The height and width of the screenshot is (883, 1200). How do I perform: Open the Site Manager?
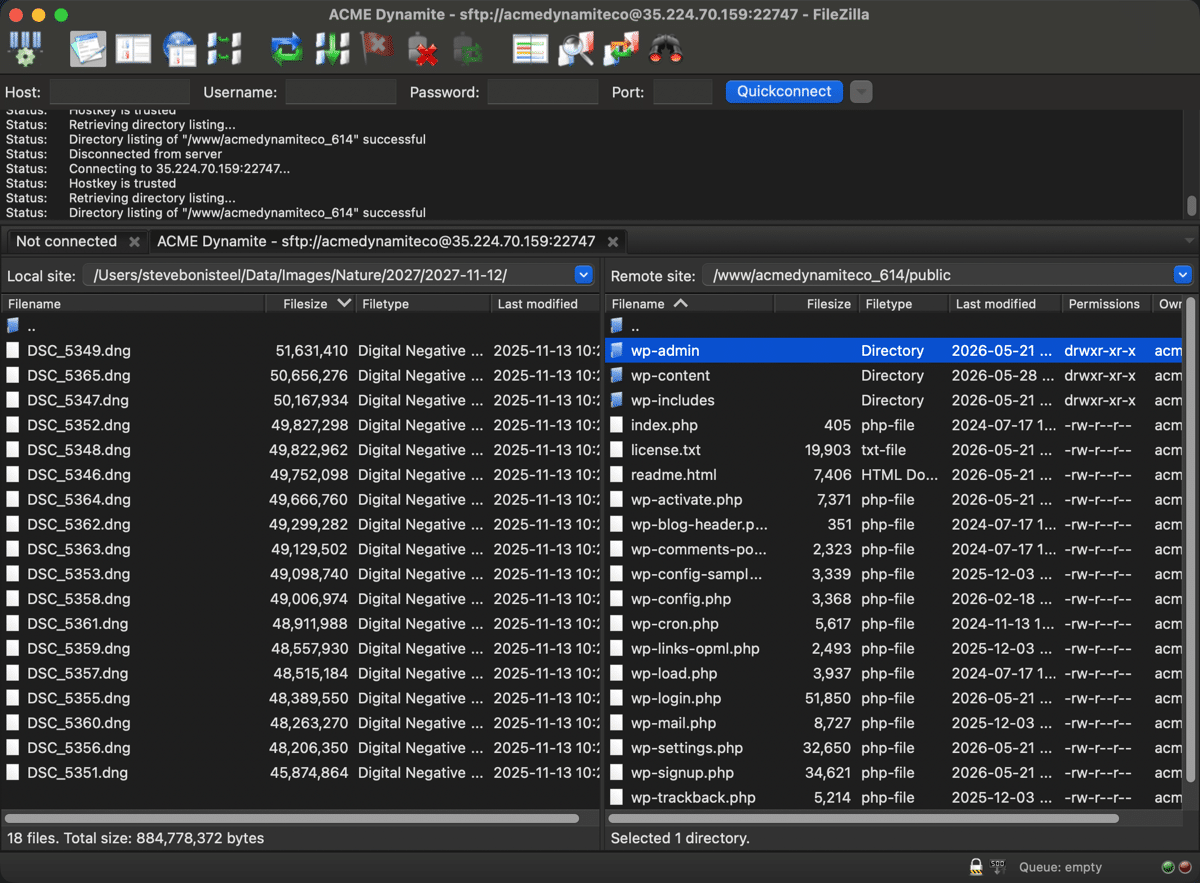[x=26, y=48]
